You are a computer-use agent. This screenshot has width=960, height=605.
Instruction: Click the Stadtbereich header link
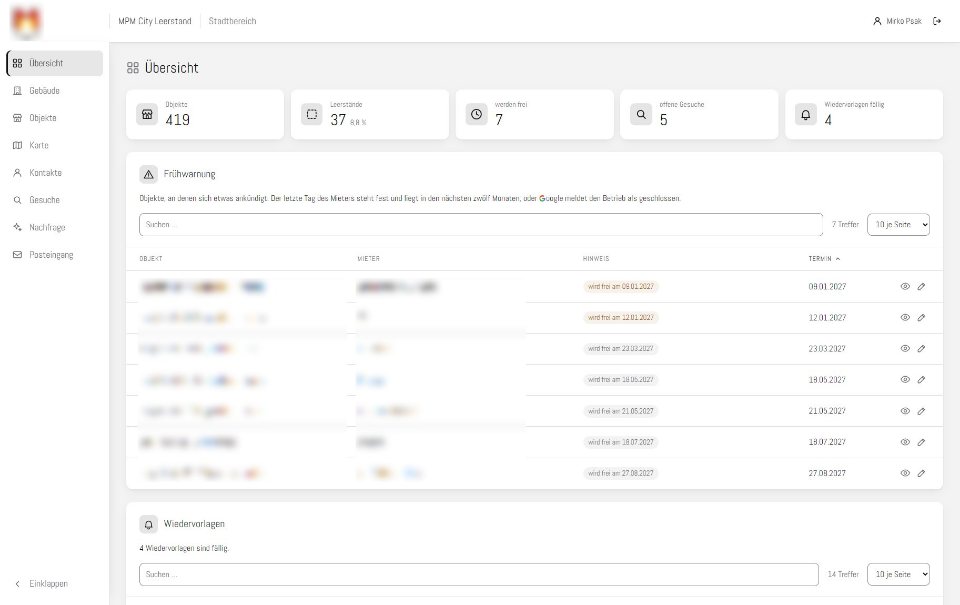pos(232,21)
